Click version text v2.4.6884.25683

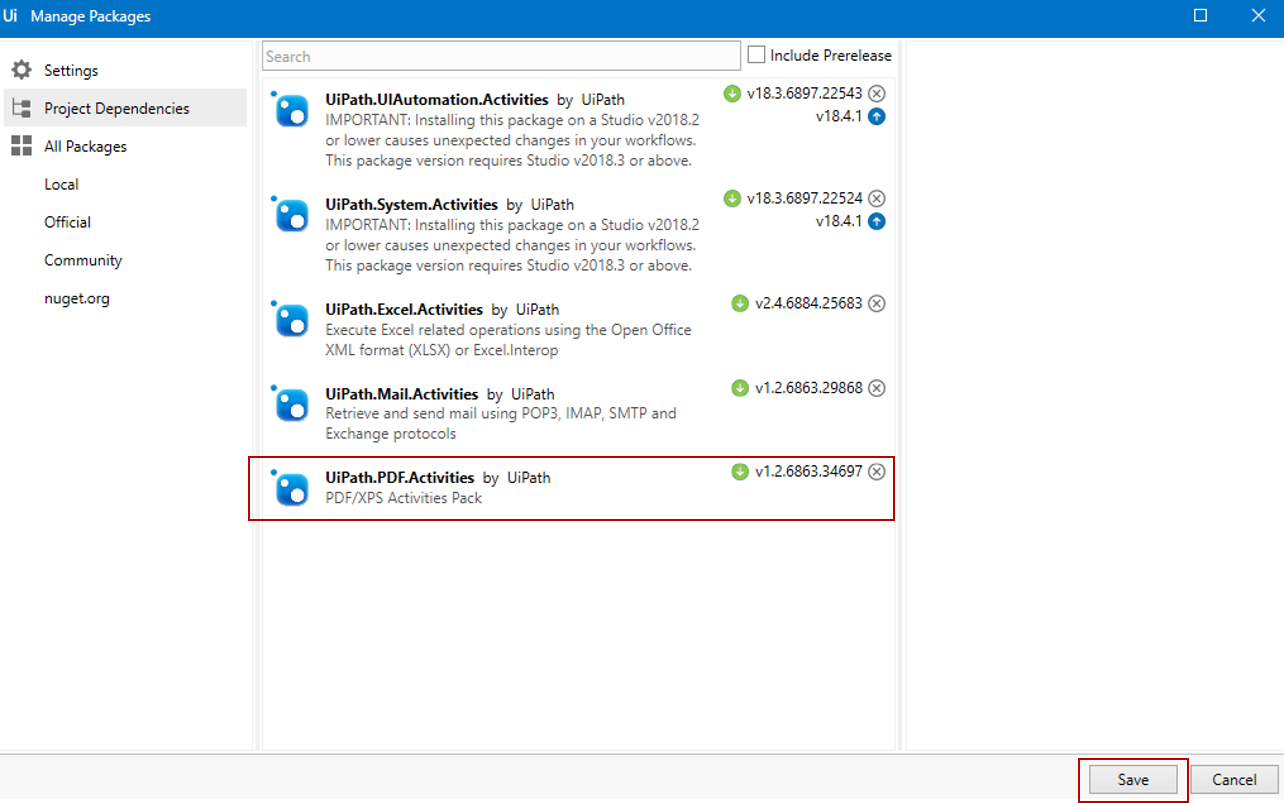tap(808, 303)
